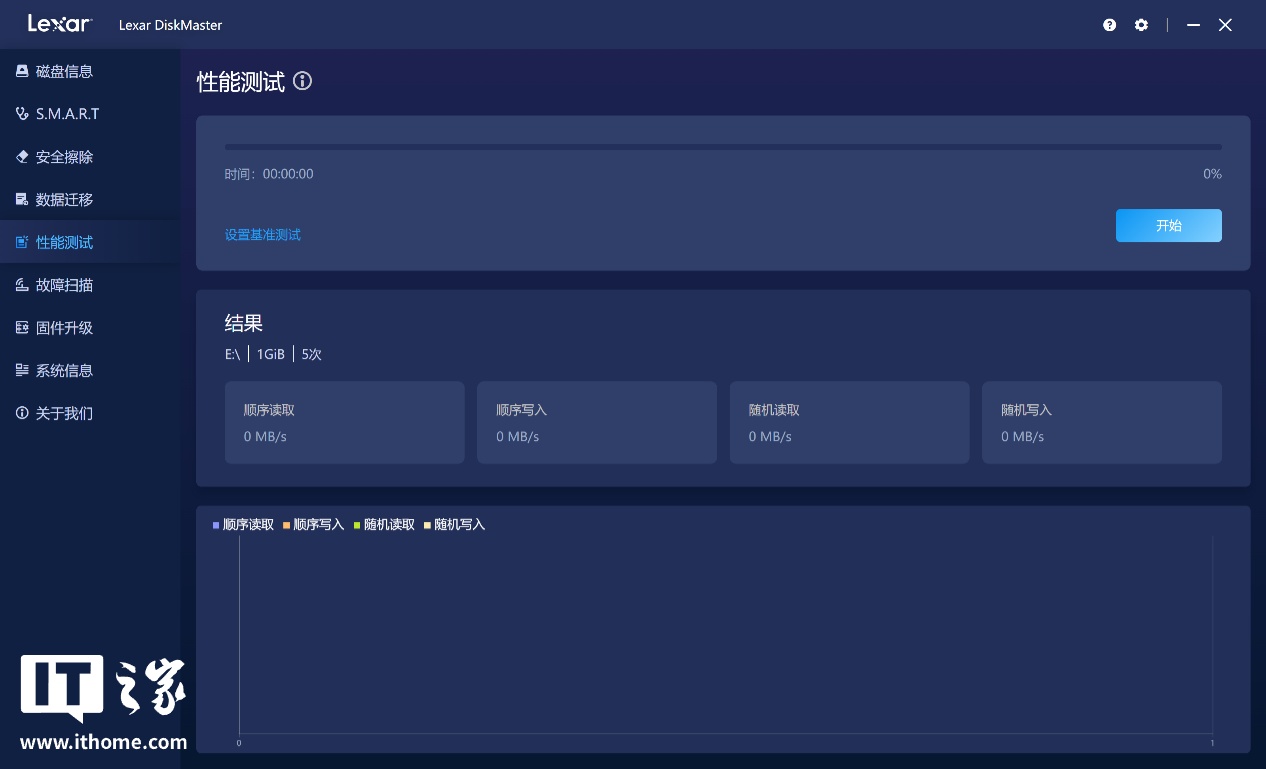
Task: Click the disk information sidebar icon
Action: tap(22, 71)
